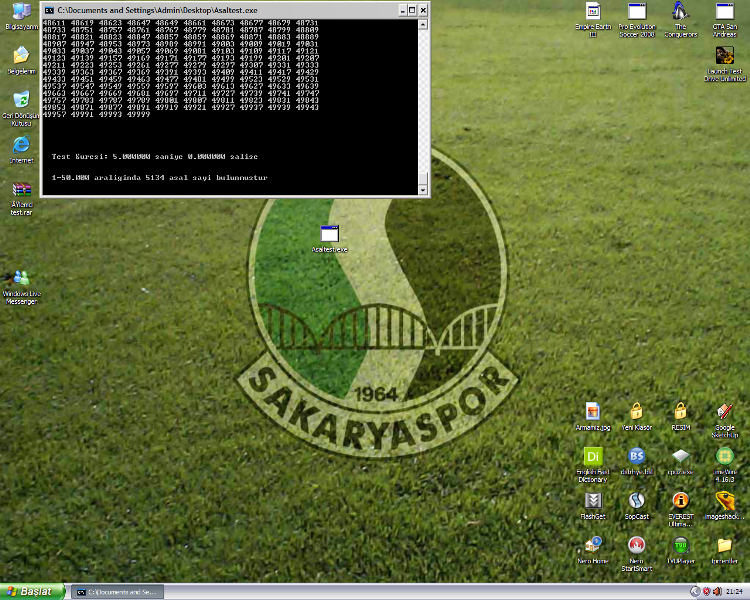Screen dimensions: 750x600
Task: Launch FlashGet download manager icon
Action: [593, 506]
